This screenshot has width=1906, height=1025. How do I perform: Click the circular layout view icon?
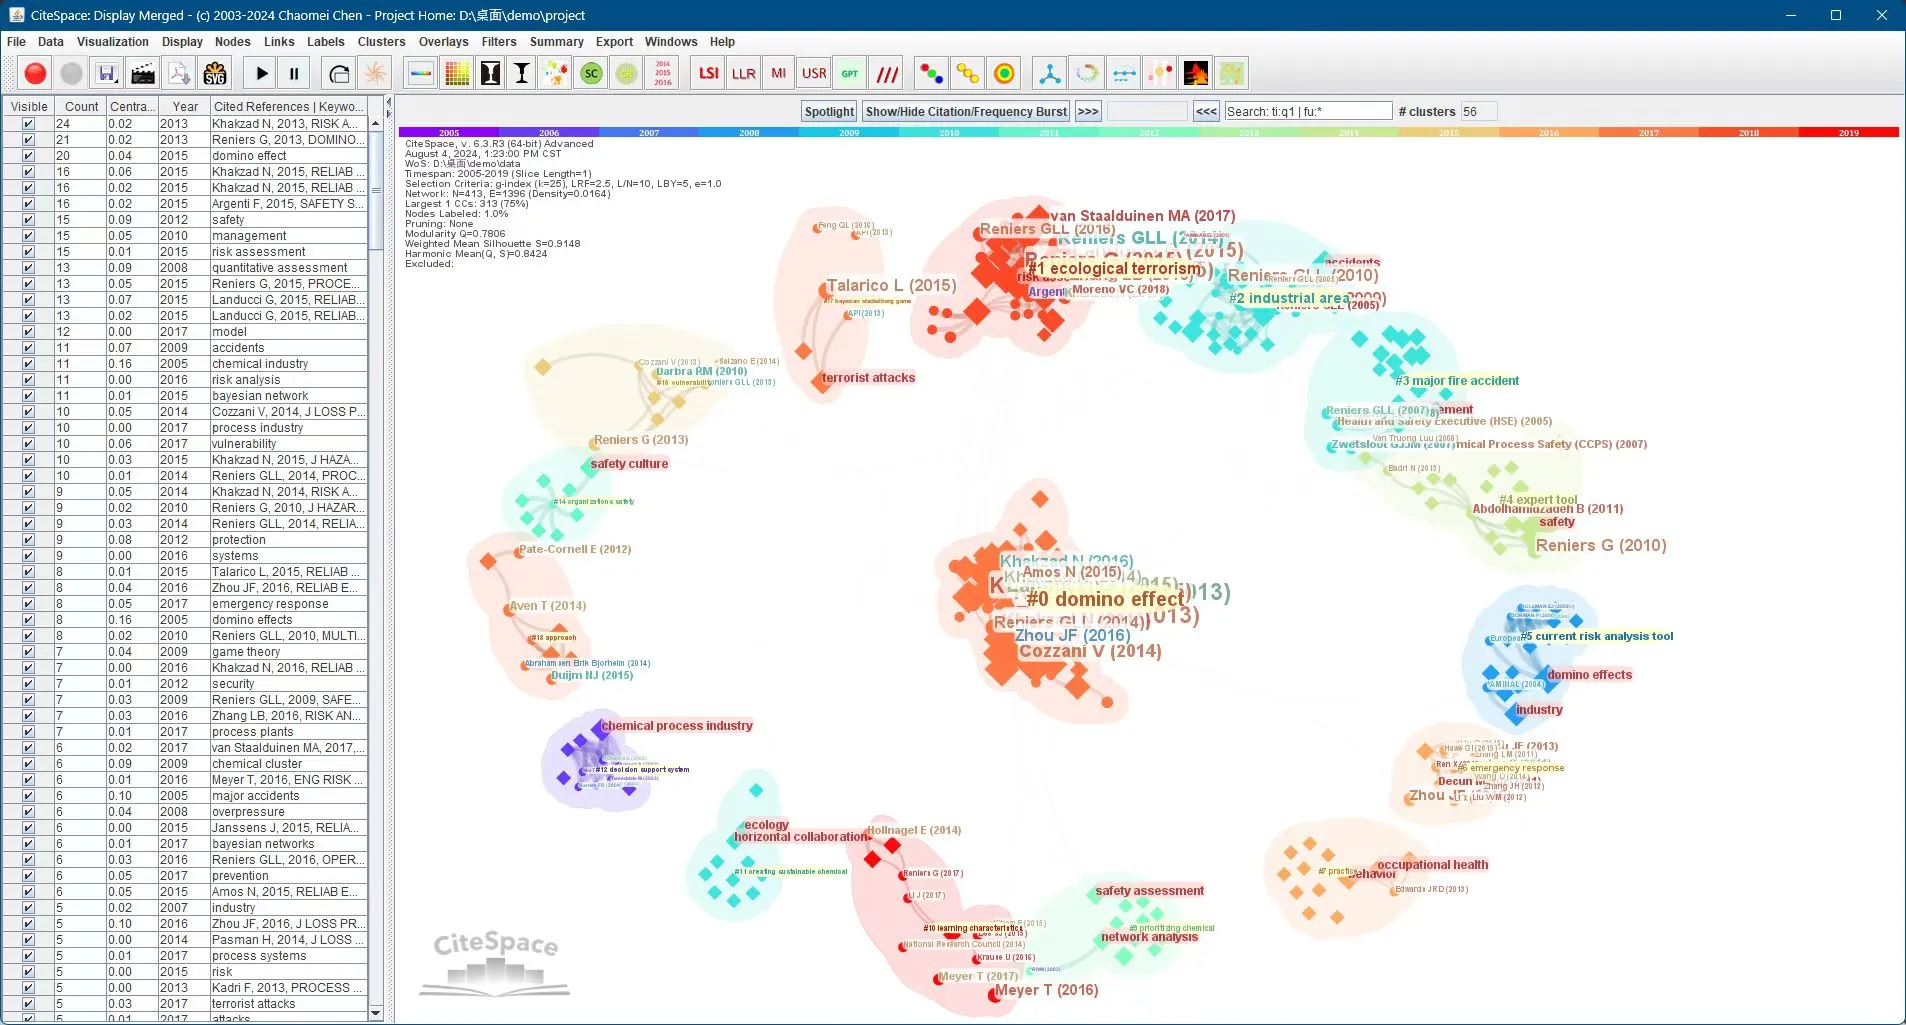[1086, 73]
